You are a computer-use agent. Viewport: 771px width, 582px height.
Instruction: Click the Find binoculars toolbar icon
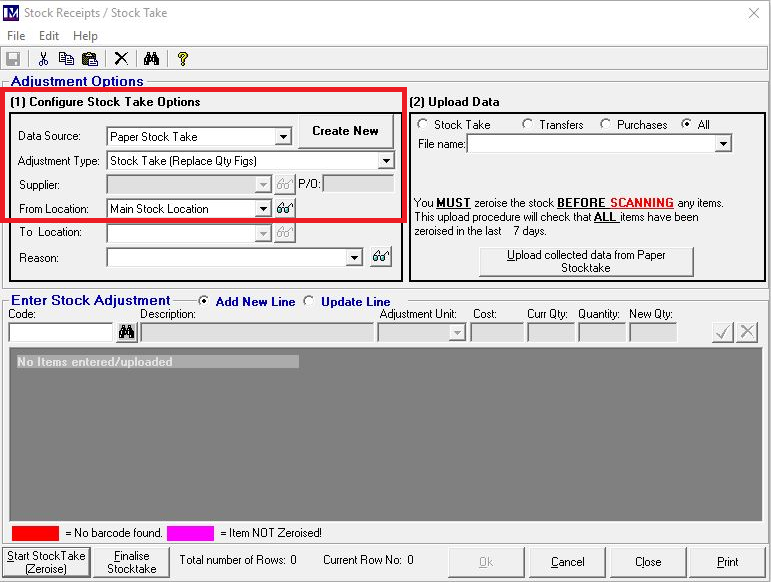(x=151, y=59)
